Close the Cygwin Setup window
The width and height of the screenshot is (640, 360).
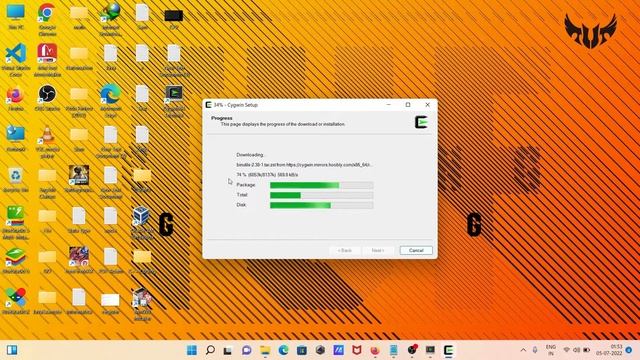[x=427, y=105]
